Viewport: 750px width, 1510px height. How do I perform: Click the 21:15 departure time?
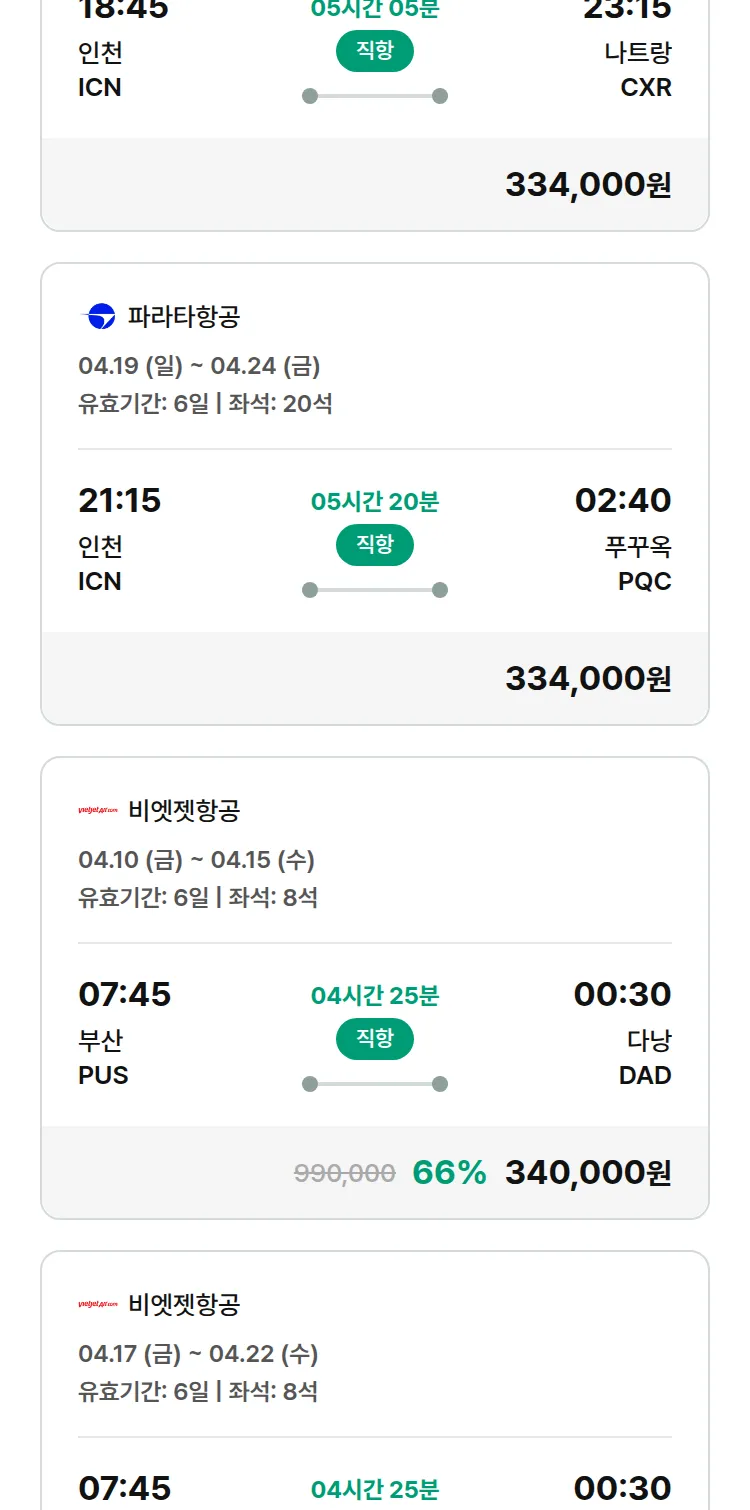120,500
